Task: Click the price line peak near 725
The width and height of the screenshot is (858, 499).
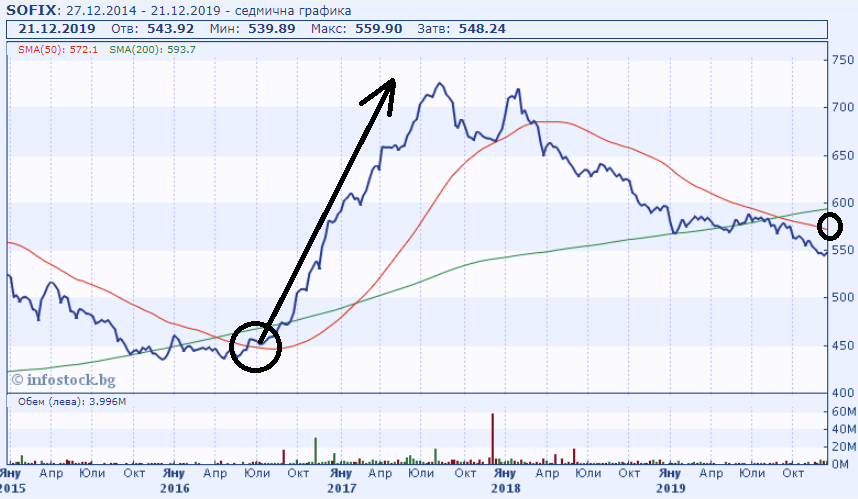Action: pyautogui.click(x=439, y=84)
